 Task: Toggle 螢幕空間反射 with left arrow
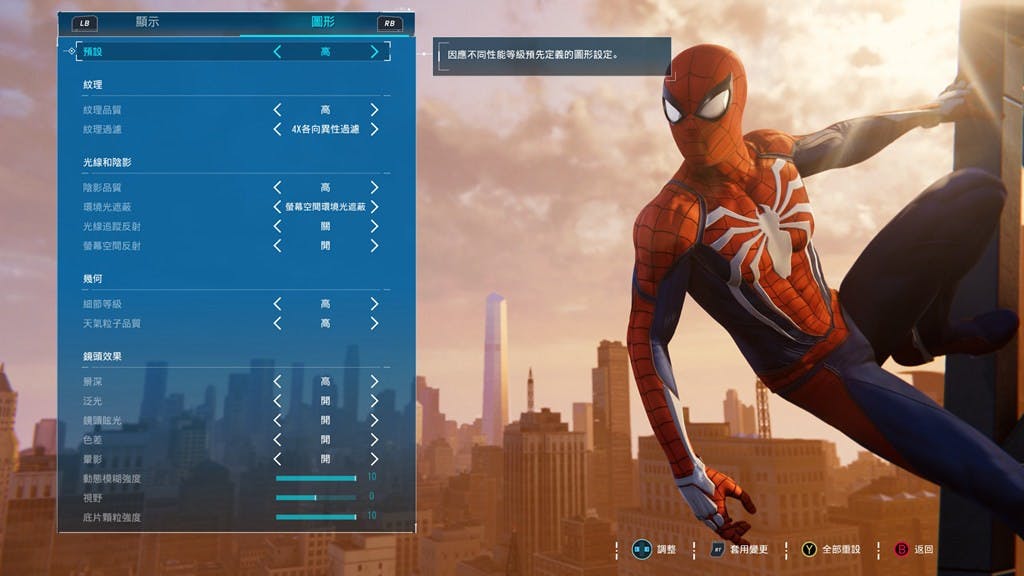pos(278,246)
